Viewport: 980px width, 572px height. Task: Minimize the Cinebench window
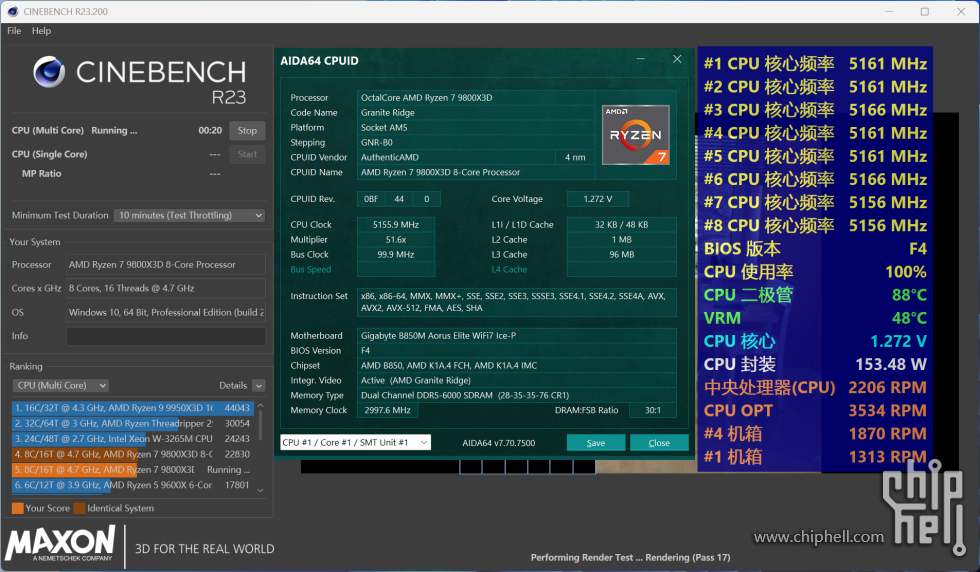tap(889, 11)
